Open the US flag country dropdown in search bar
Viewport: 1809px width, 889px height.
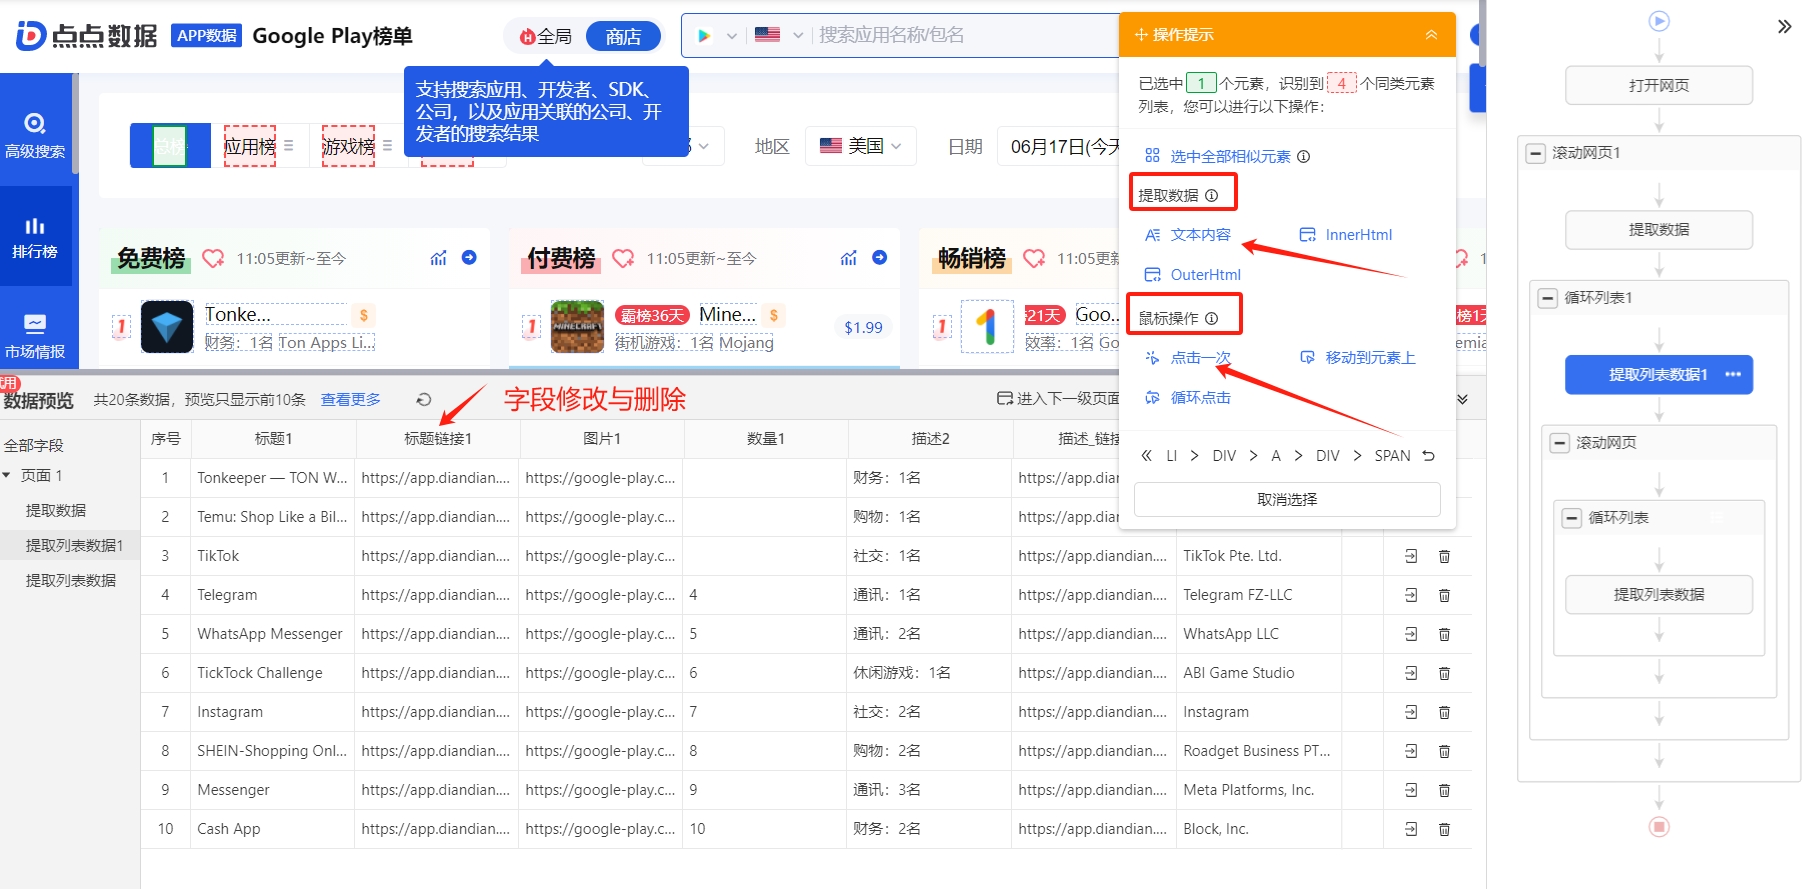click(x=779, y=35)
